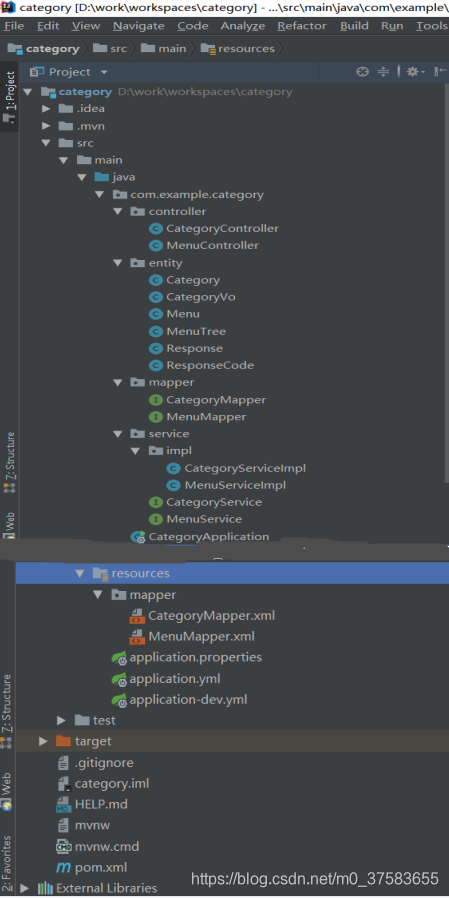Image resolution: width=449 pixels, height=898 pixels.
Task: Collapse the category project root
Action: coord(27,92)
